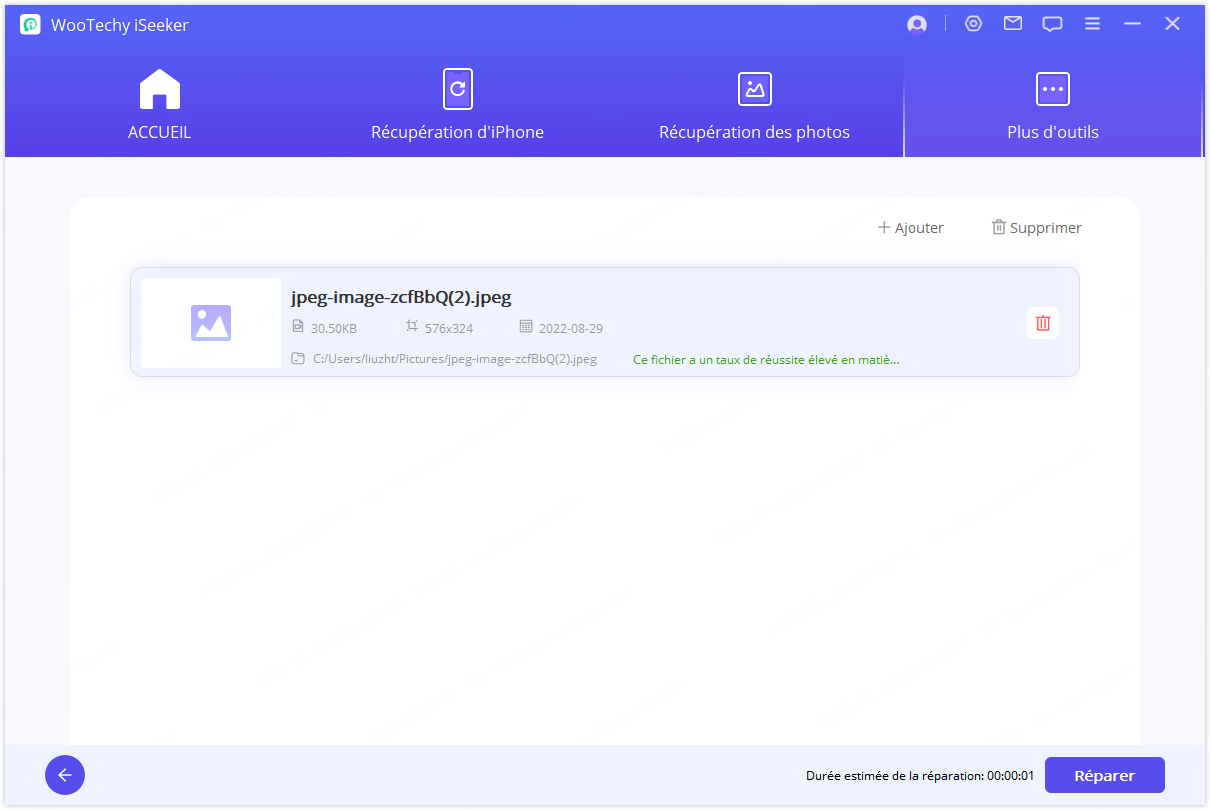The height and width of the screenshot is (810, 1210).
Task: Minimize the iSeeker window
Action: pyautogui.click(x=1132, y=24)
